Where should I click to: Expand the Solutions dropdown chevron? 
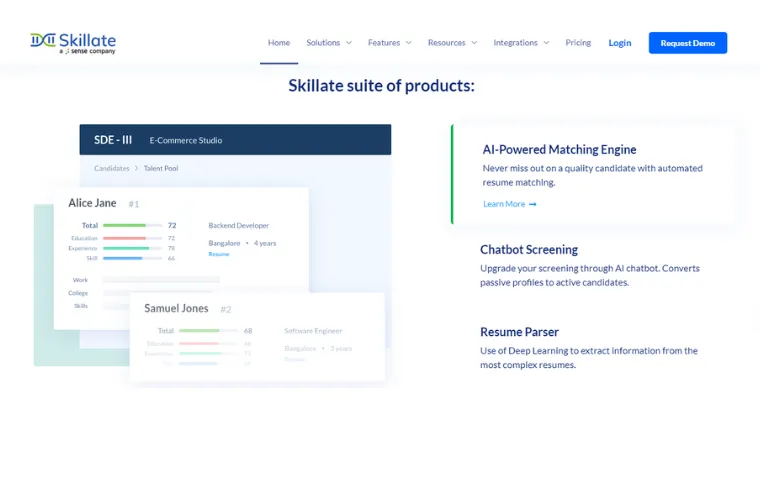click(x=348, y=43)
